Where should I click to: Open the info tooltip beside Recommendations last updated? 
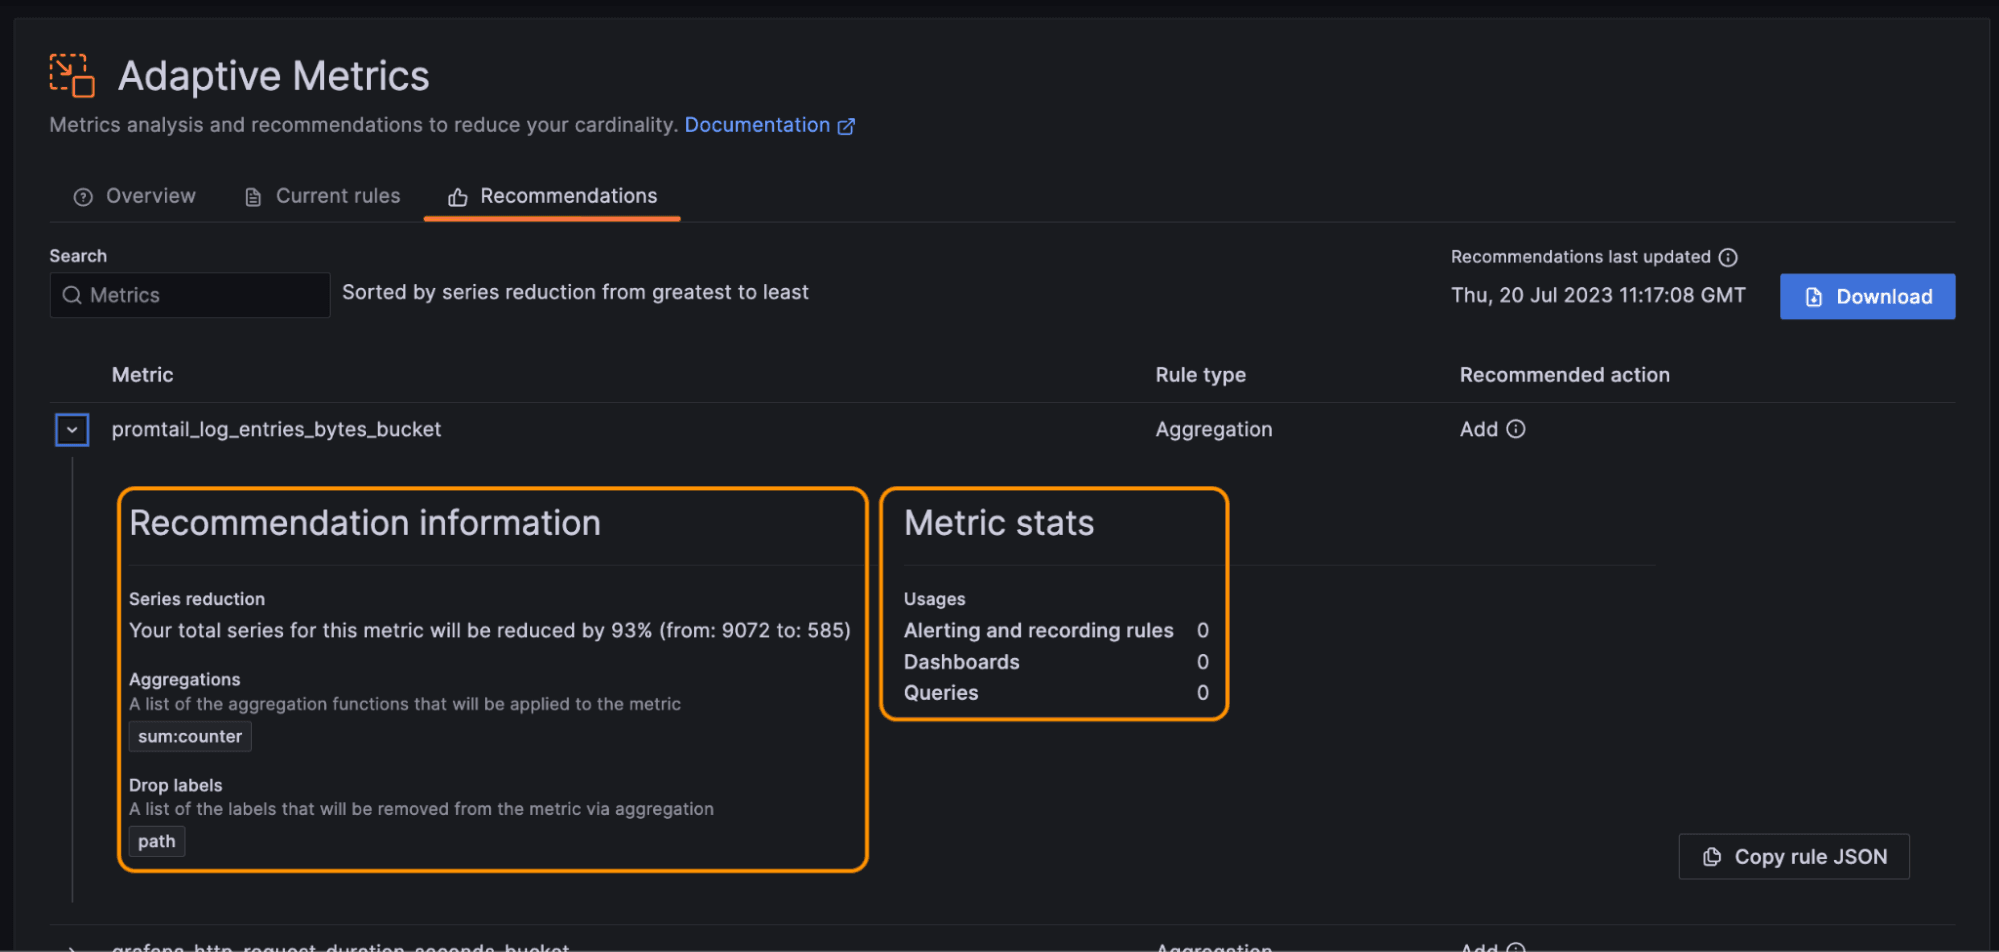click(x=1729, y=257)
